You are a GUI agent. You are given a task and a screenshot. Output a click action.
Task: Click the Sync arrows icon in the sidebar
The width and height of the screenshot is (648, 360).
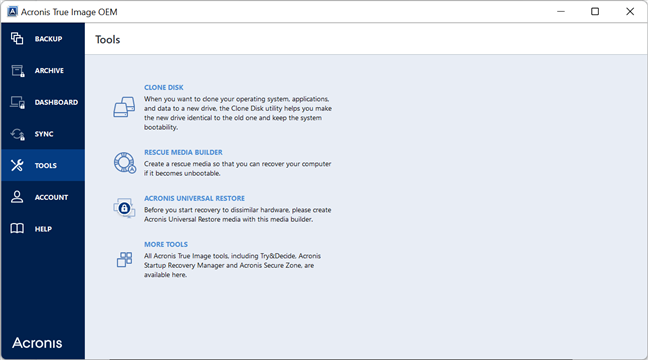click(17, 134)
